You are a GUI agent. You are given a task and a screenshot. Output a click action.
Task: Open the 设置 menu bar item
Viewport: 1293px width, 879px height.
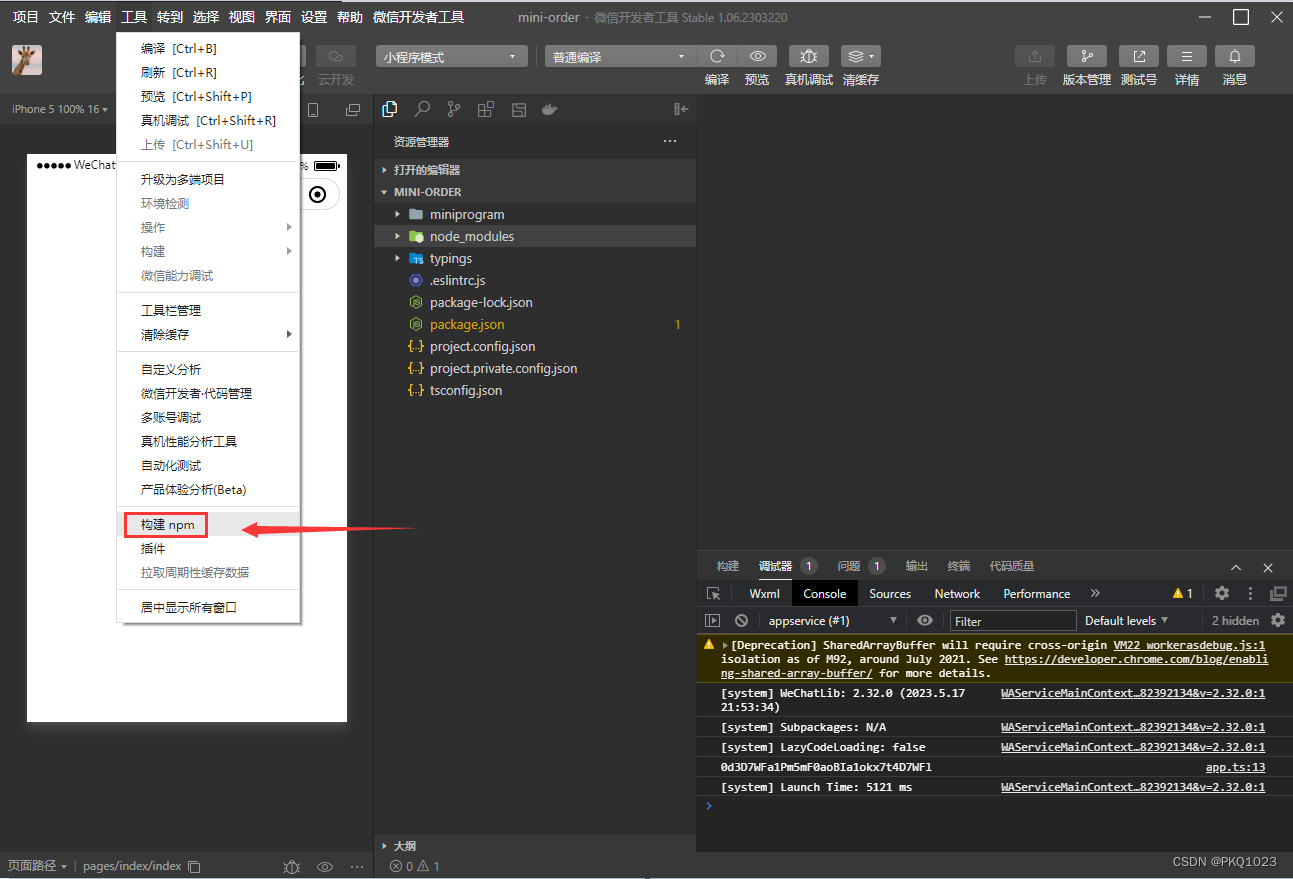click(314, 17)
